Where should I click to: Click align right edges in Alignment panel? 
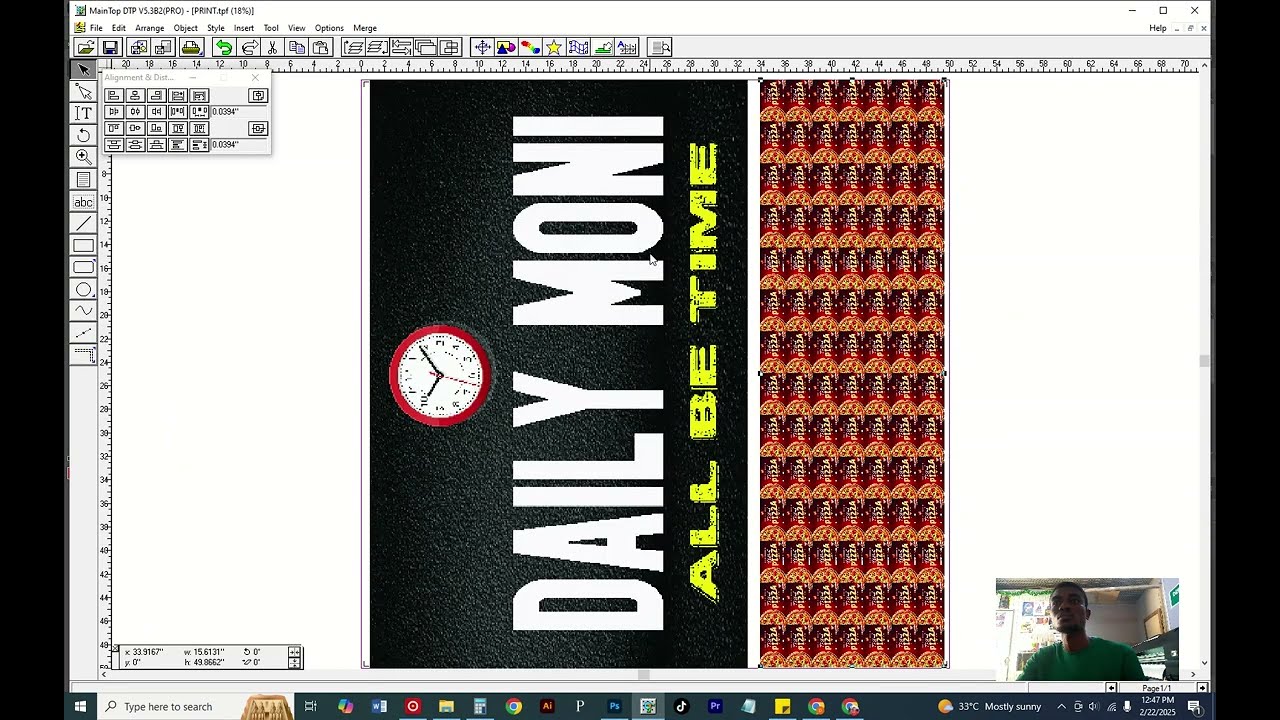(x=156, y=95)
